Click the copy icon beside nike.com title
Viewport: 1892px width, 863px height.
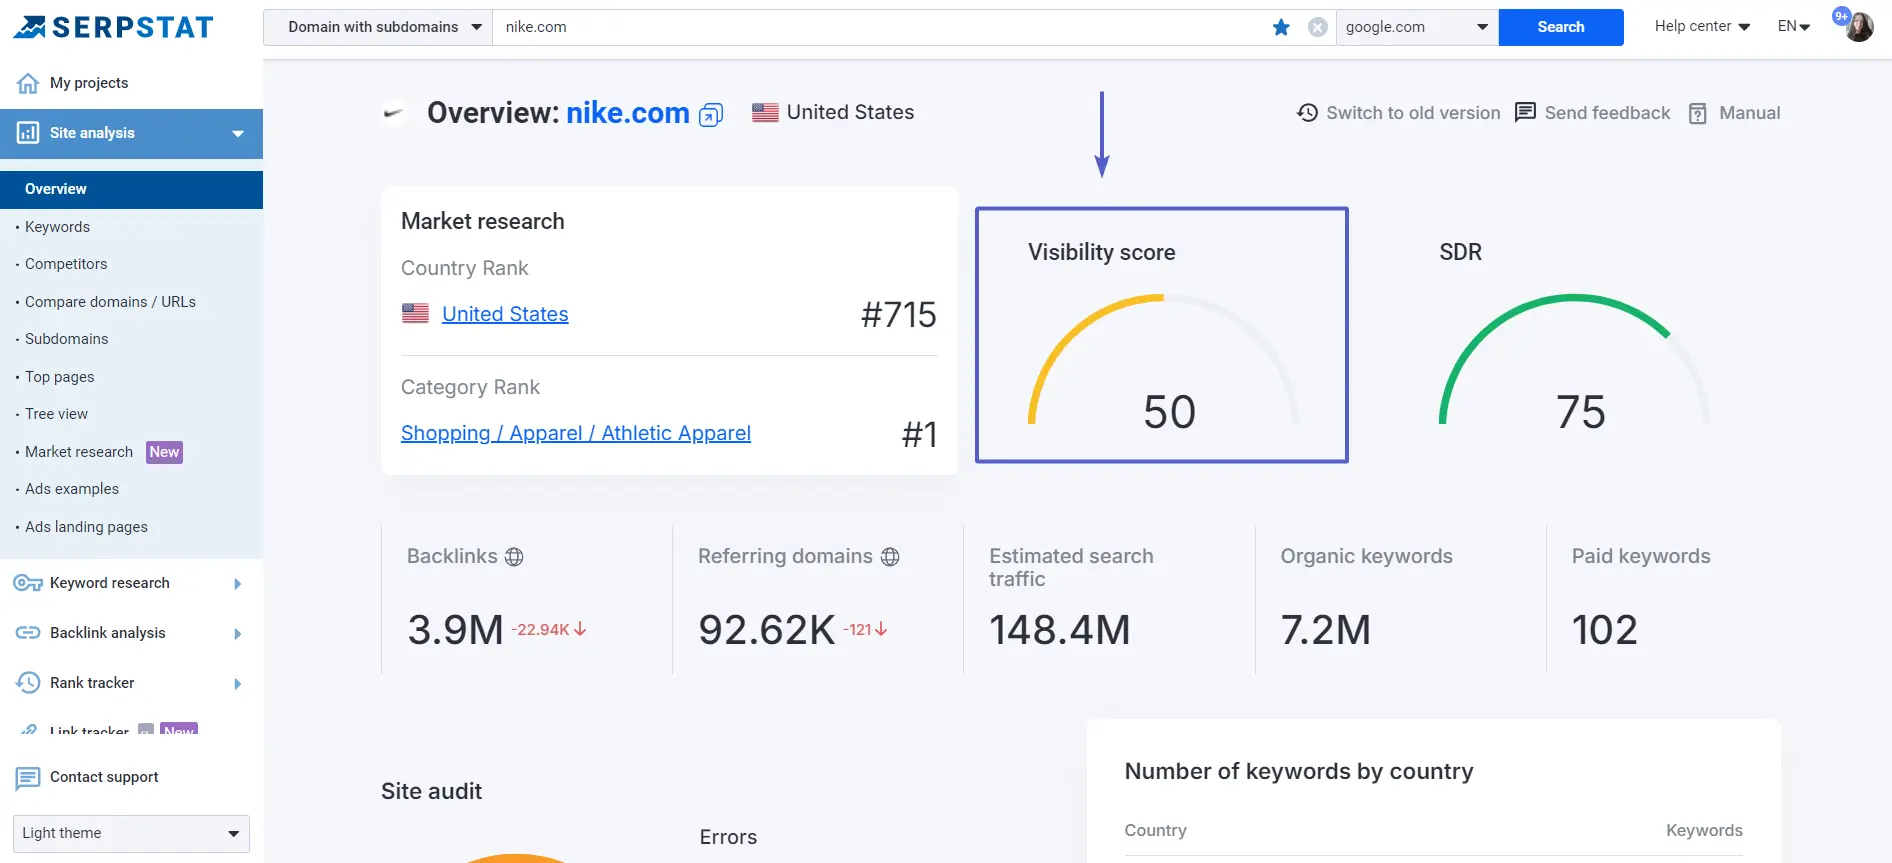click(x=710, y=115)
